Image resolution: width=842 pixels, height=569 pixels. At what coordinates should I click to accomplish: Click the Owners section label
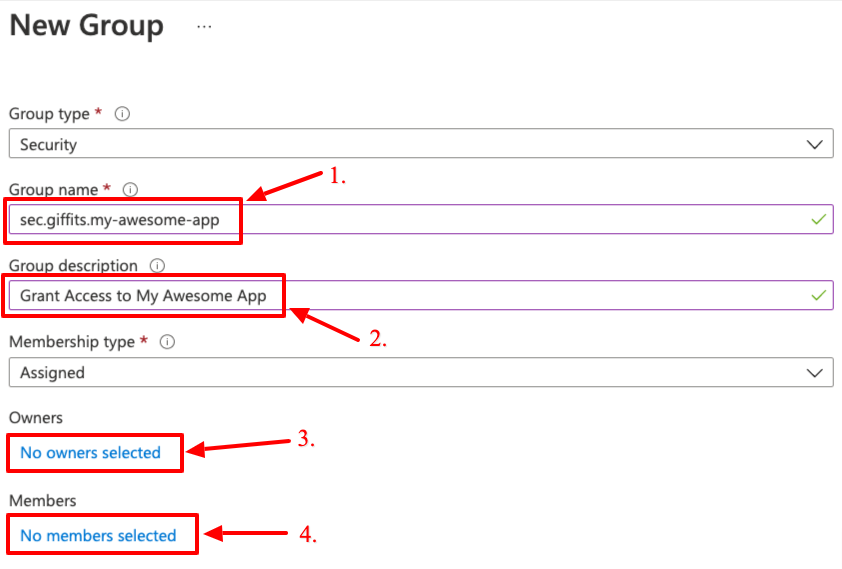(36, 418)
